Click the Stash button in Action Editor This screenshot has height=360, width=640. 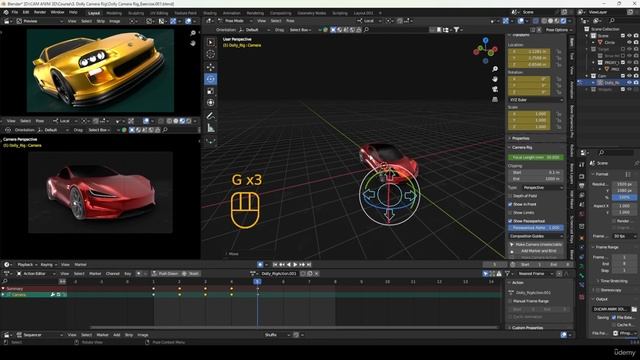pos(191,273)
